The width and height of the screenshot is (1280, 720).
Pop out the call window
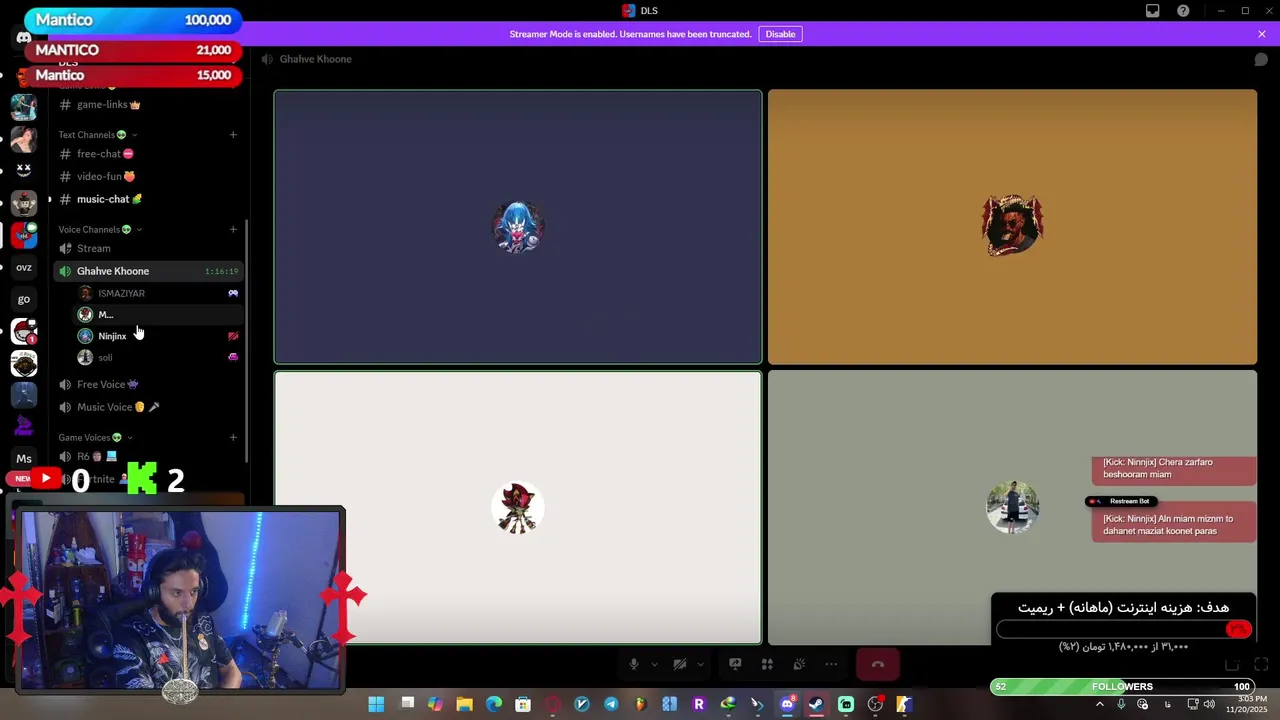pyautogui.click(x=1232, y=665)
